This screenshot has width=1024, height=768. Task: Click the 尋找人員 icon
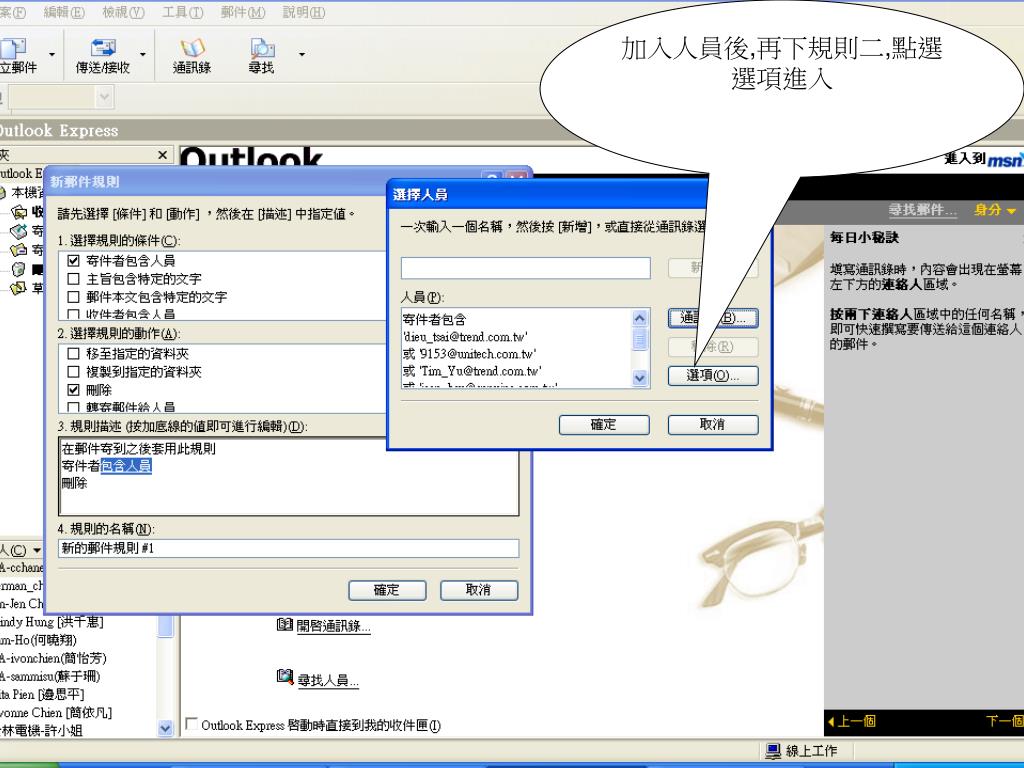285,677
